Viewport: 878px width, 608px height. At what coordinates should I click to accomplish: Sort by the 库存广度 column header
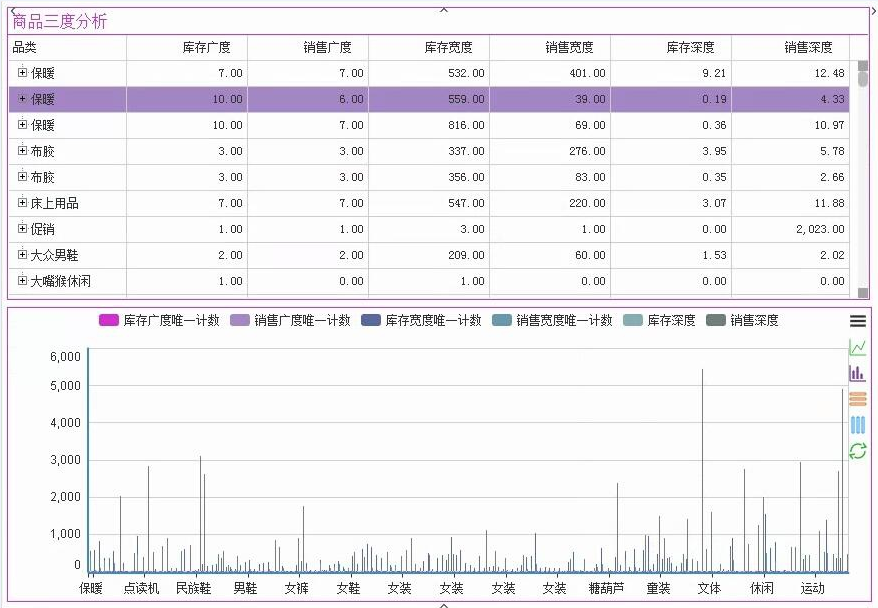click(x=187, y=48)
